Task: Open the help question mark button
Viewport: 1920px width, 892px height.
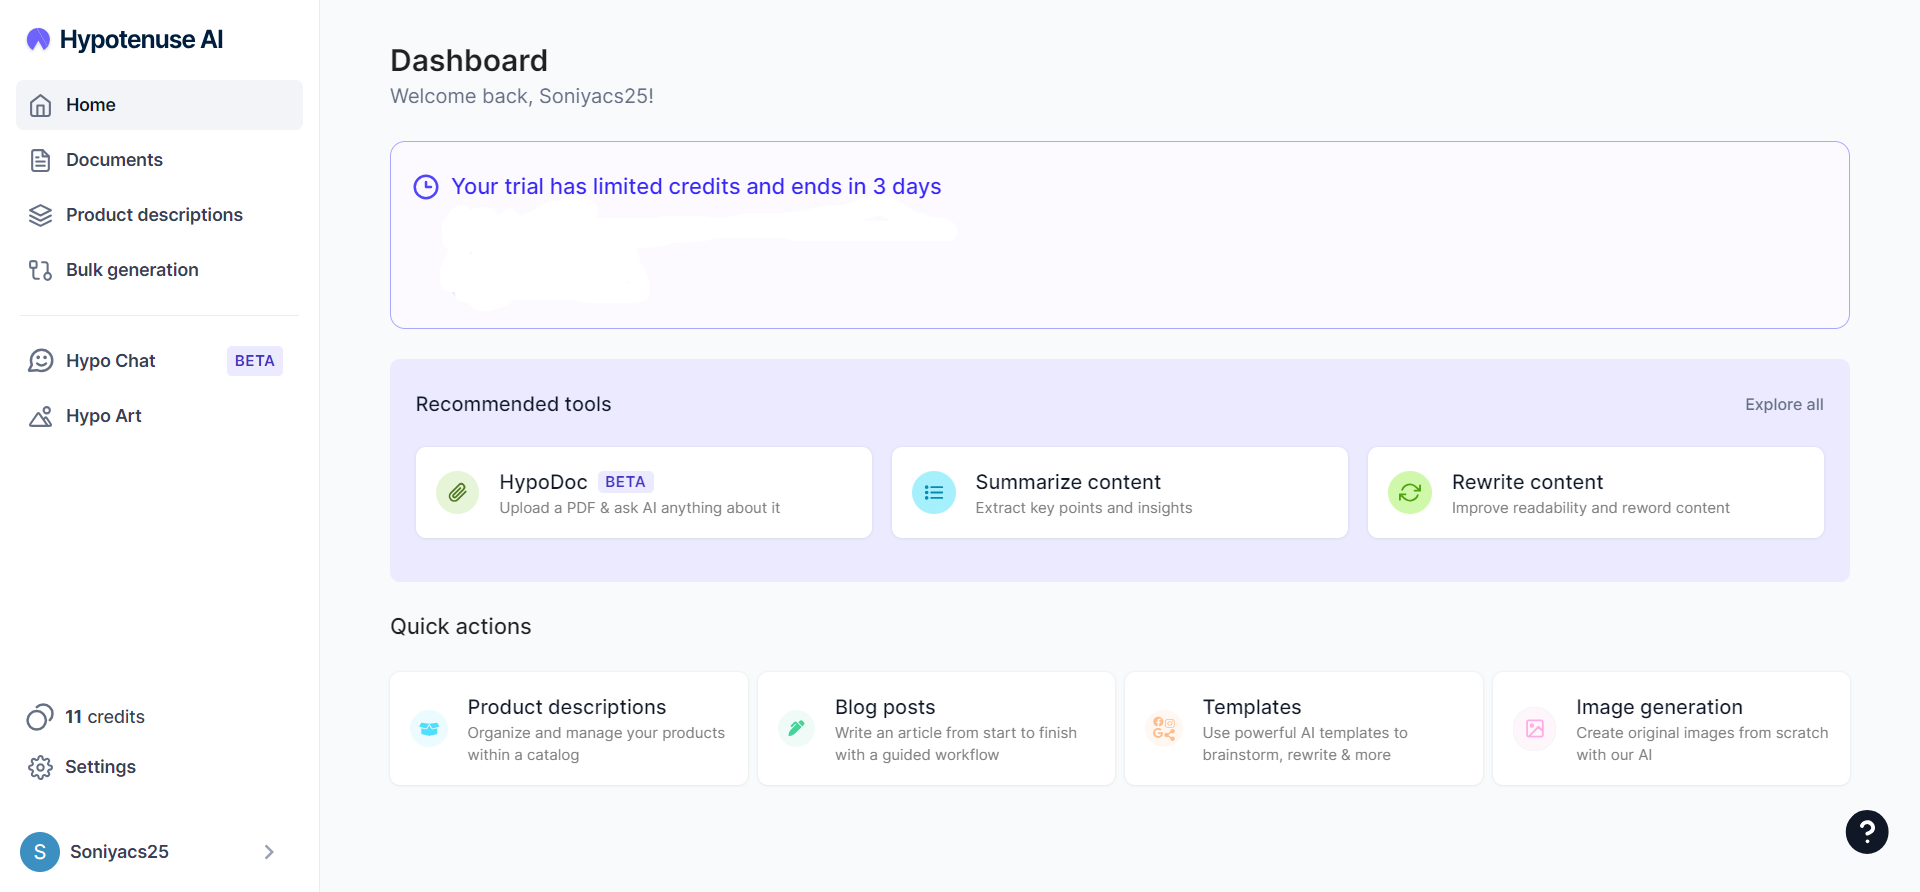Action: click(x=1867, y=832)
